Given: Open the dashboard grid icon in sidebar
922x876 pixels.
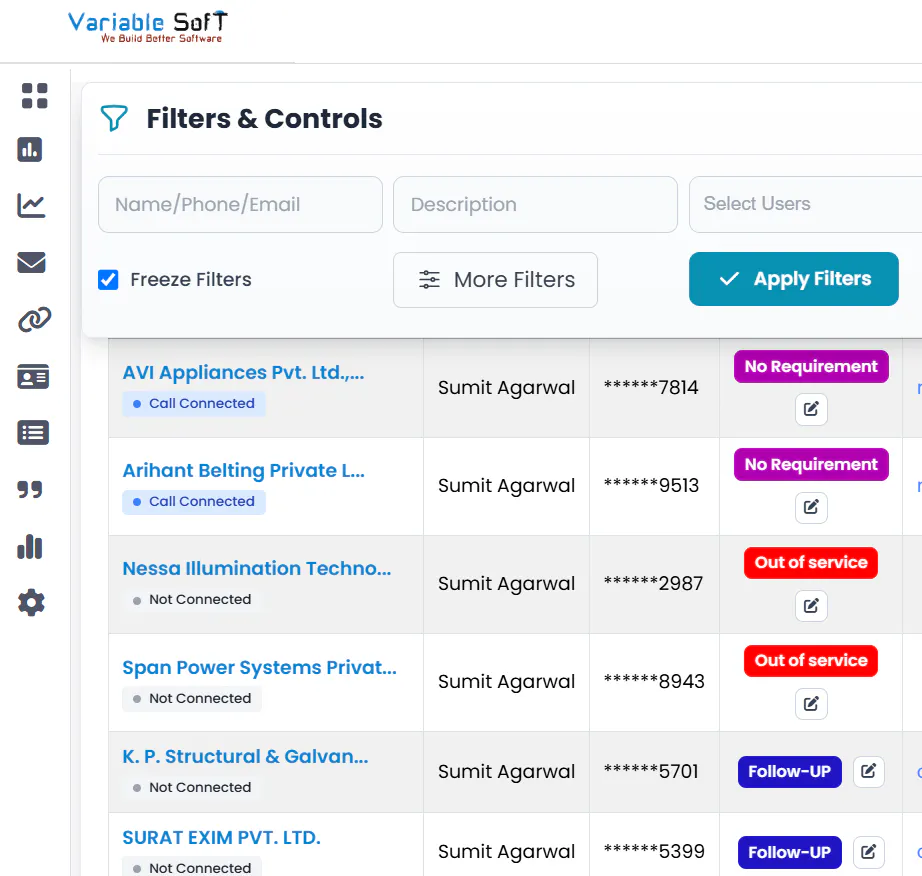Looking at the screenshot, I should (x=34, y=96).
